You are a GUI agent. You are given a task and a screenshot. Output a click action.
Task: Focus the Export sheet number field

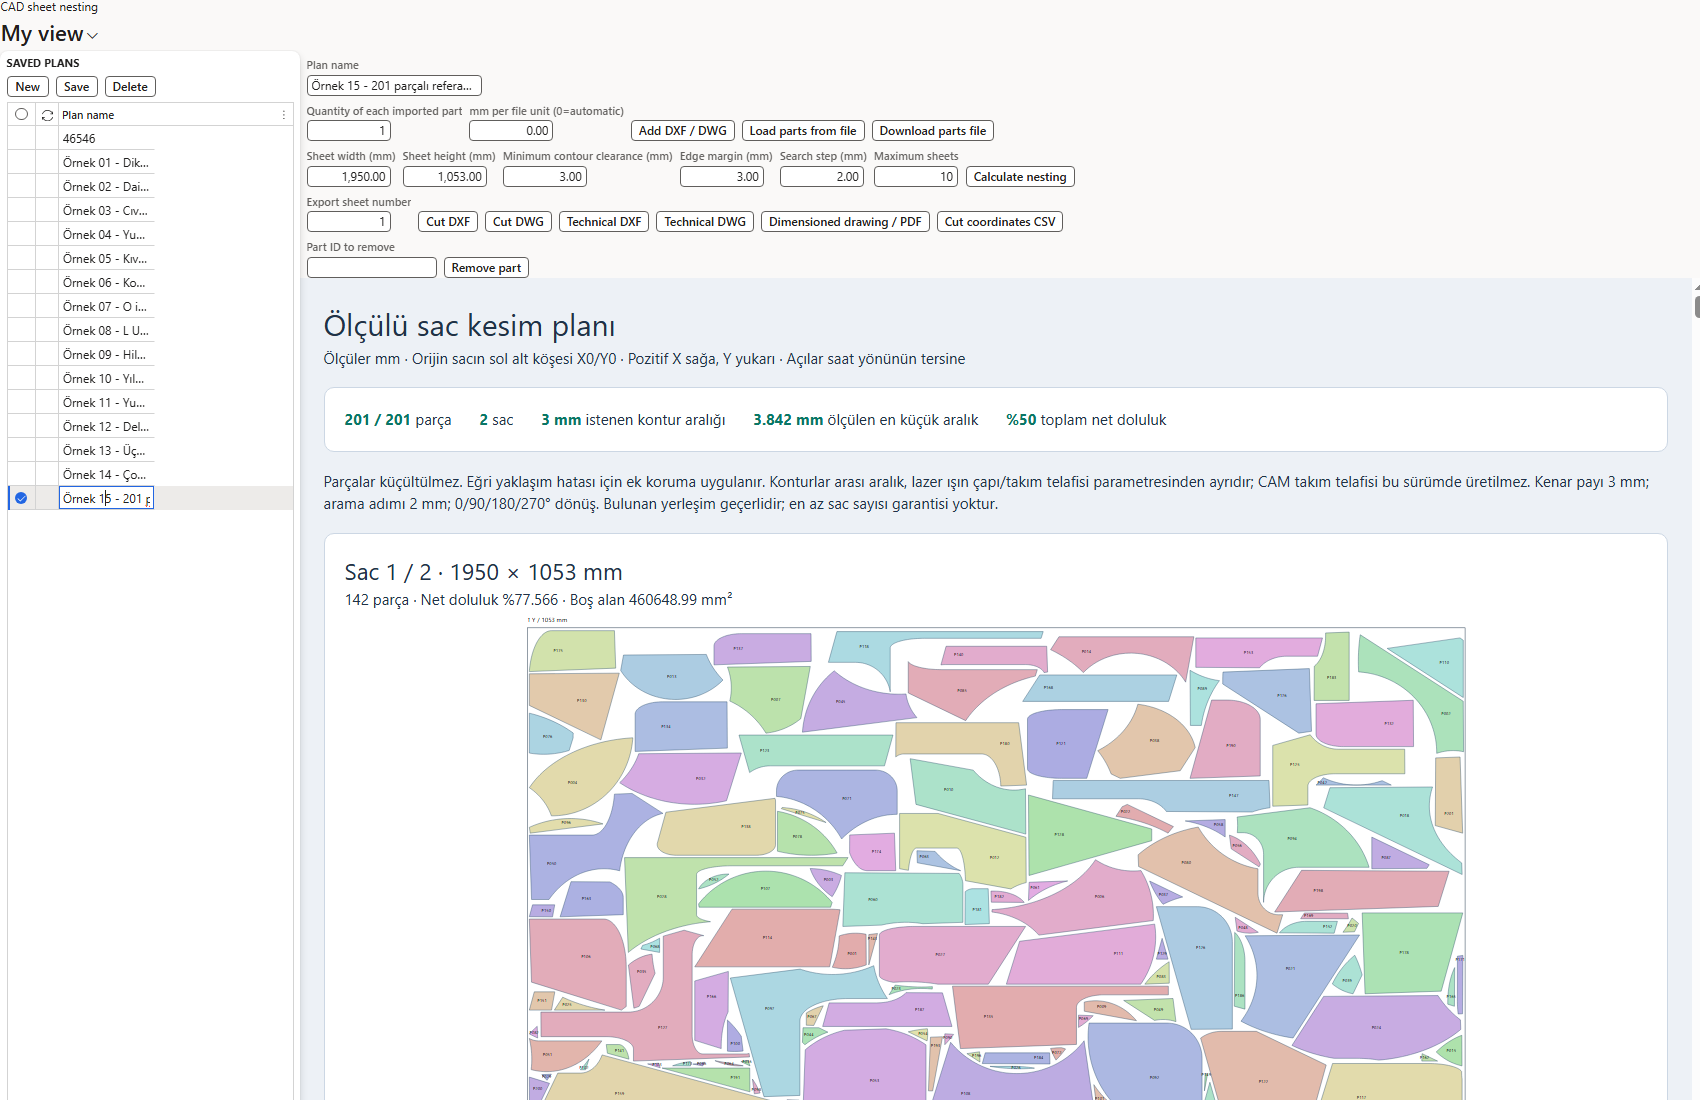tap(348, 222)
